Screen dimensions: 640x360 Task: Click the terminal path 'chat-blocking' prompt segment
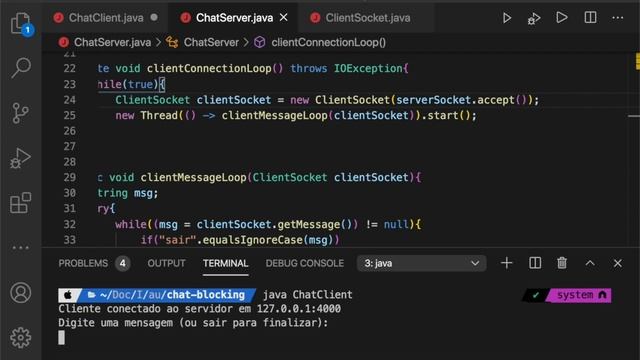[205, 295]
